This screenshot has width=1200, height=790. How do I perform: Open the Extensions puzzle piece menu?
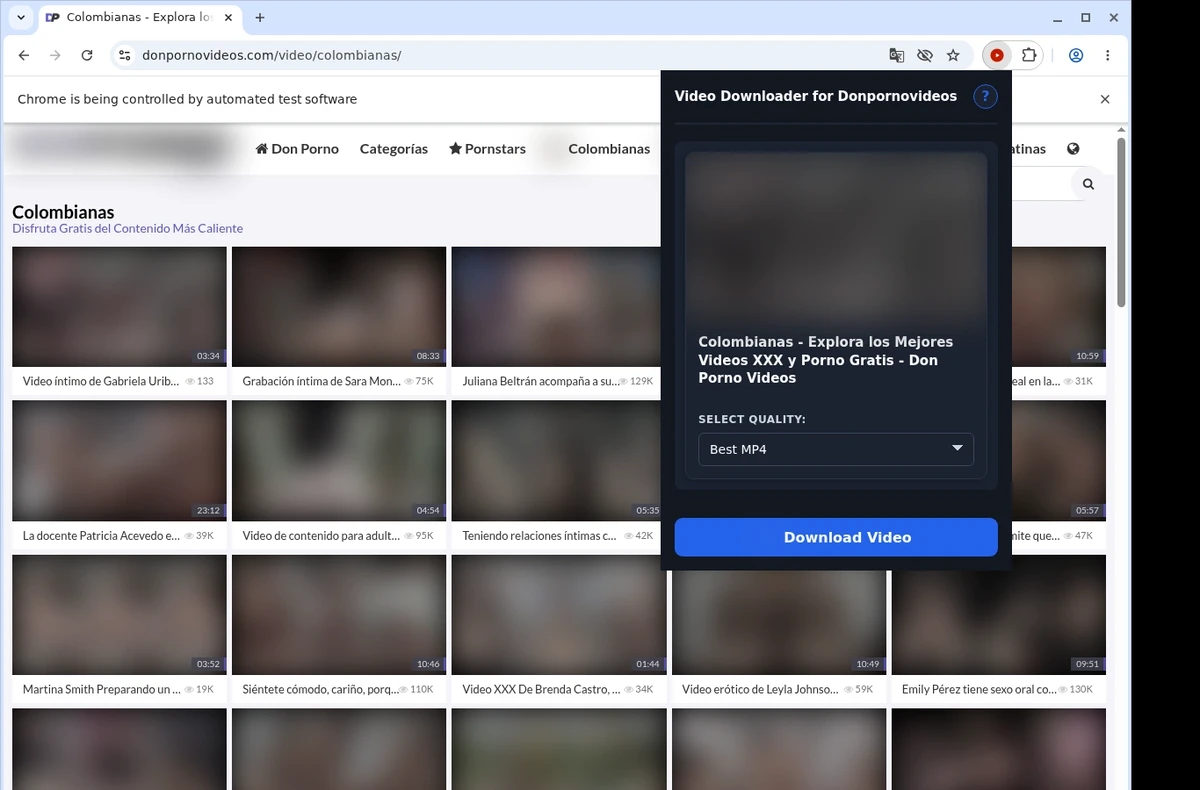click(x=1028, y=55)
